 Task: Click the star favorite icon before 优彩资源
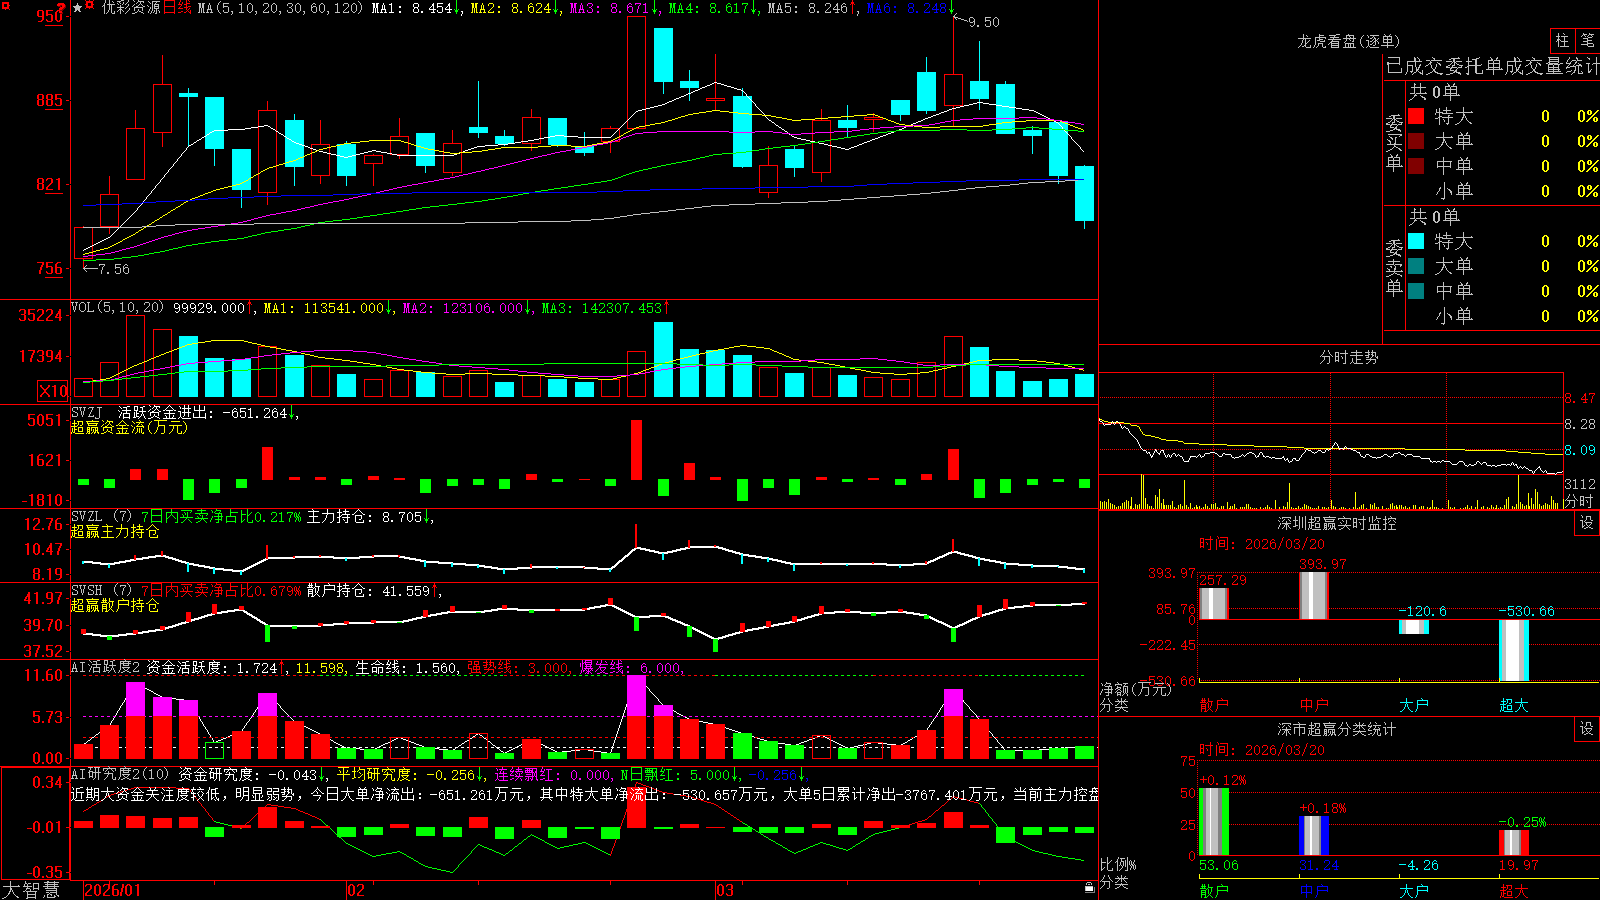click(78, 8)
